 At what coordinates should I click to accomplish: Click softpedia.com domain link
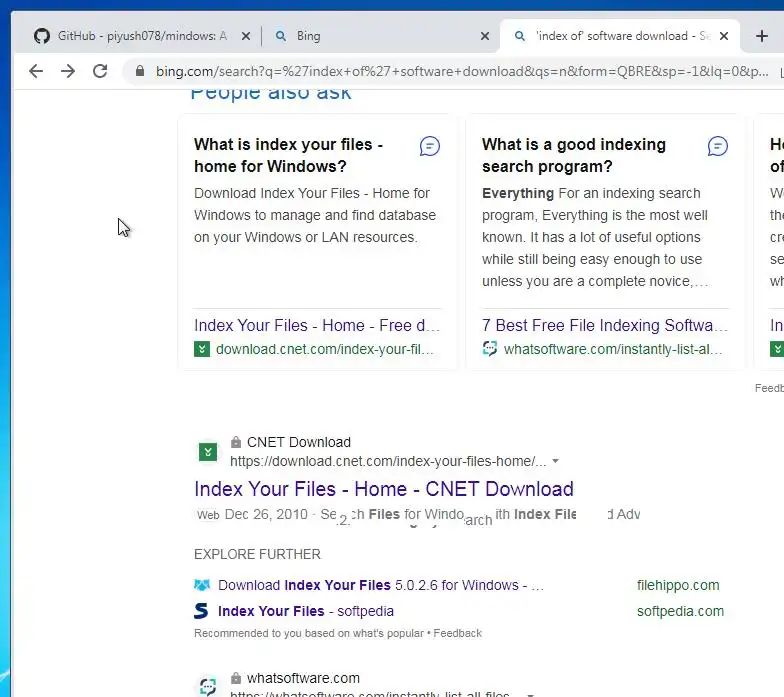tap(680, 611)
